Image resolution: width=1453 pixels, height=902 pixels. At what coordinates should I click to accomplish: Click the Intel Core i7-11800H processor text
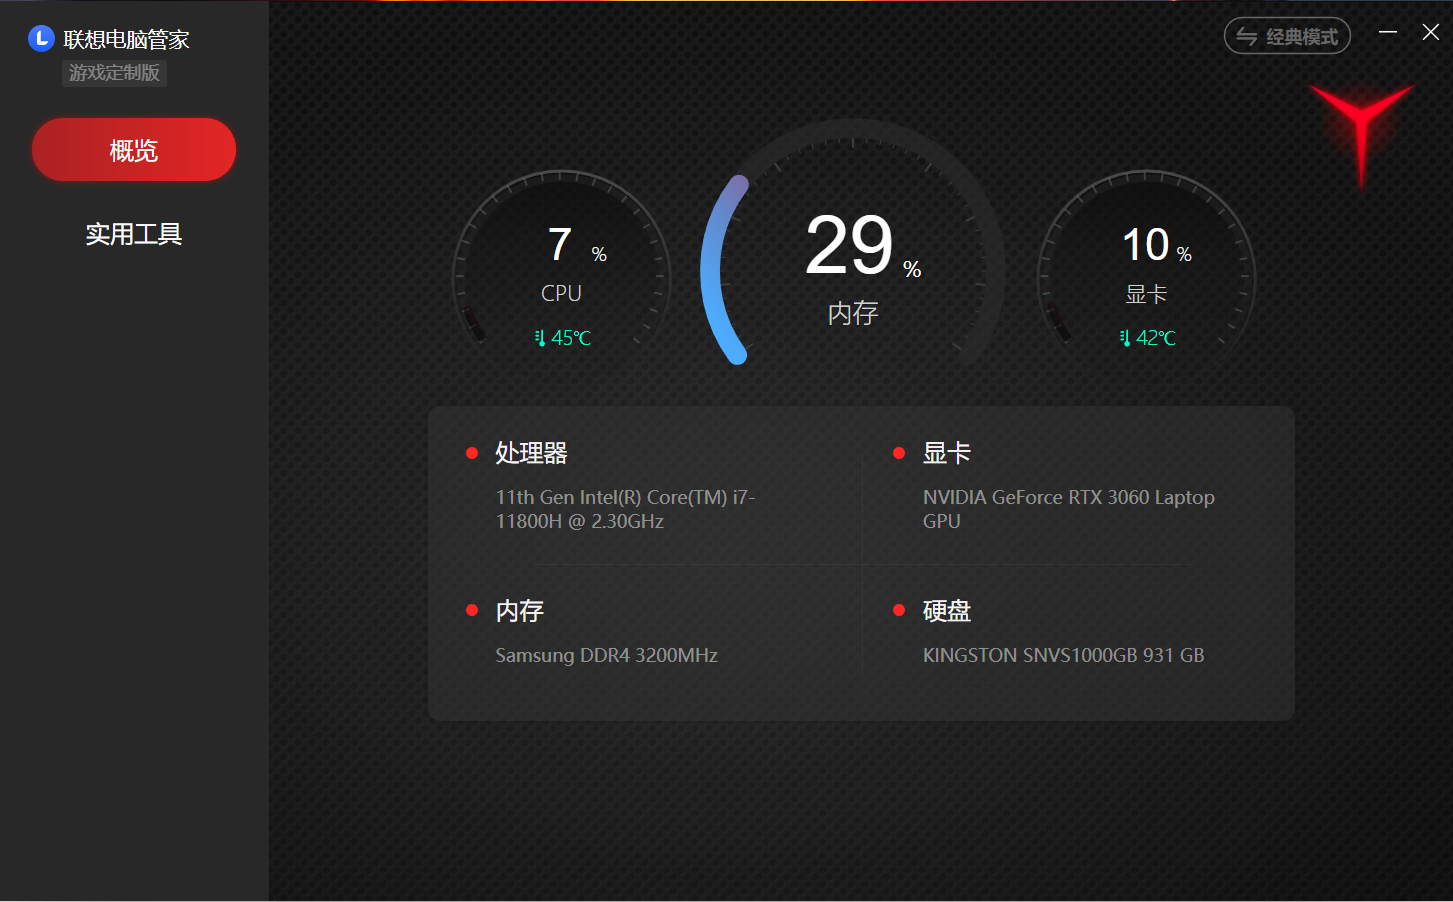click(626, 509)
